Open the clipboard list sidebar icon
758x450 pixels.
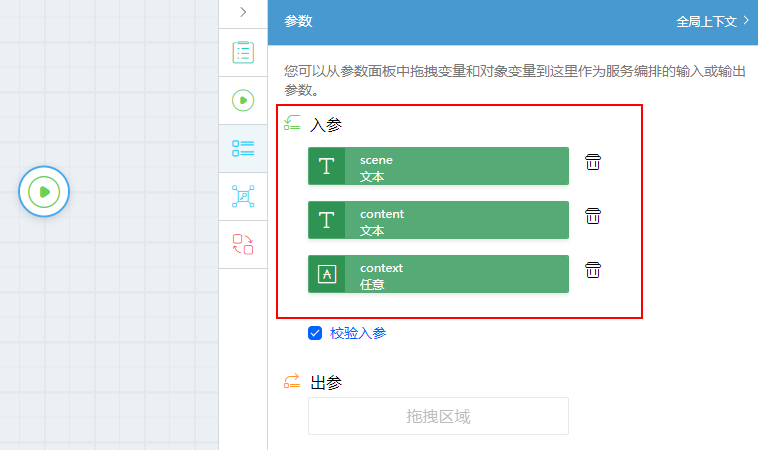243,52
